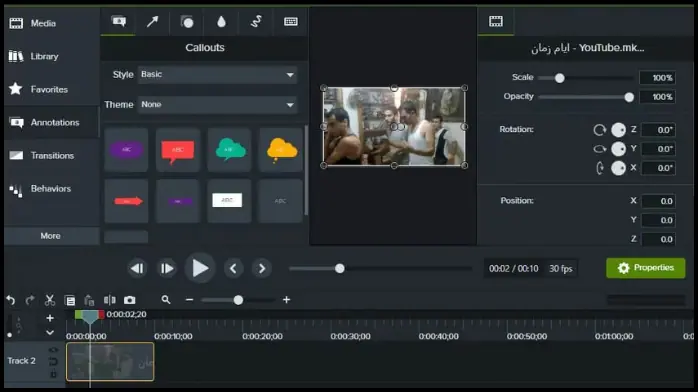Open the Behaviors panel
This screenshot has width=698, height=392.
tap(51, 189)
